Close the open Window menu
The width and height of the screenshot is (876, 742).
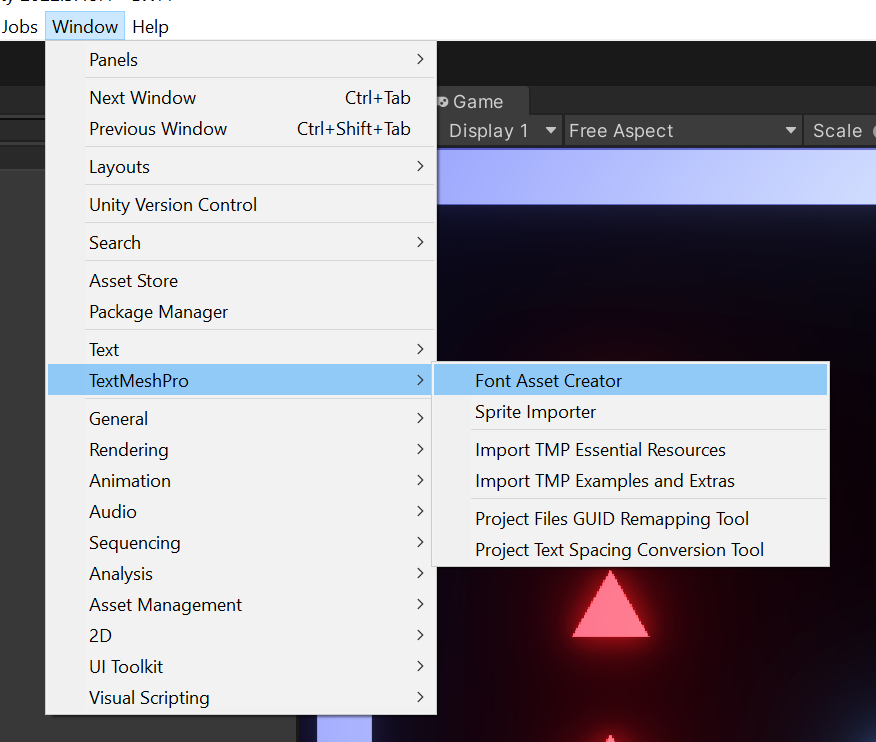(85, 26)
